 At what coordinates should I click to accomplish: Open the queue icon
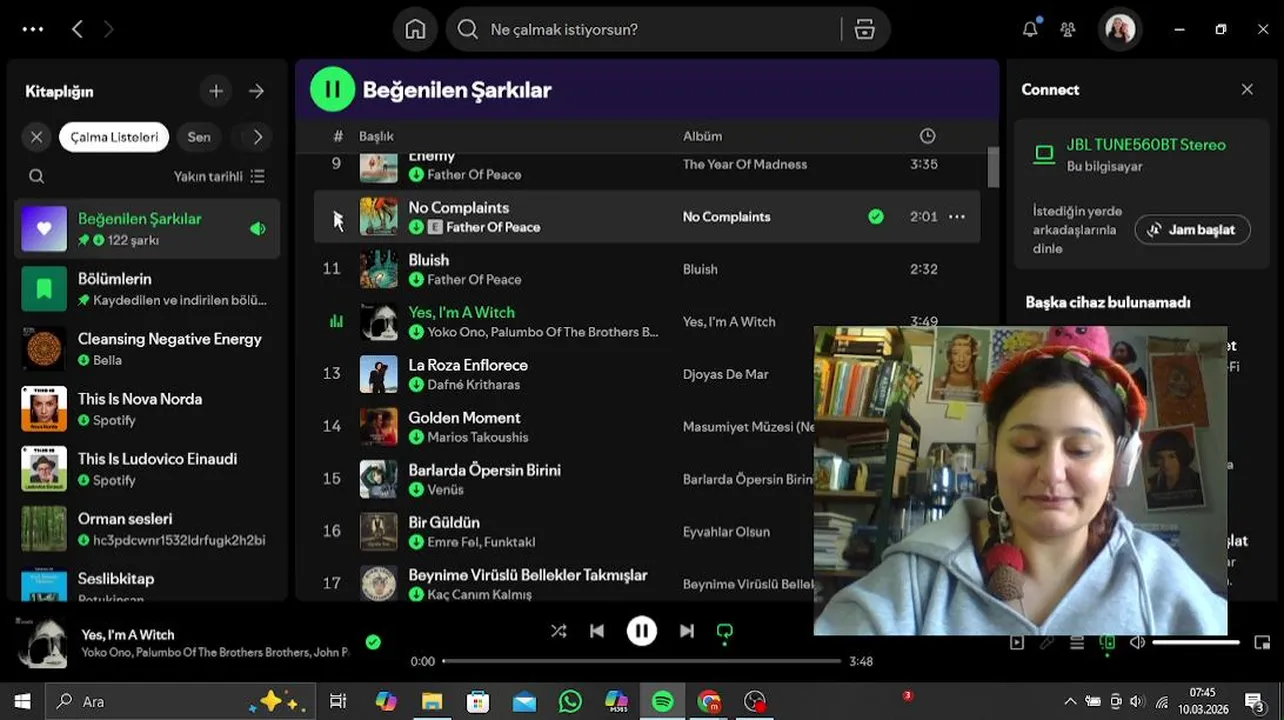[x=1077, y=643]
